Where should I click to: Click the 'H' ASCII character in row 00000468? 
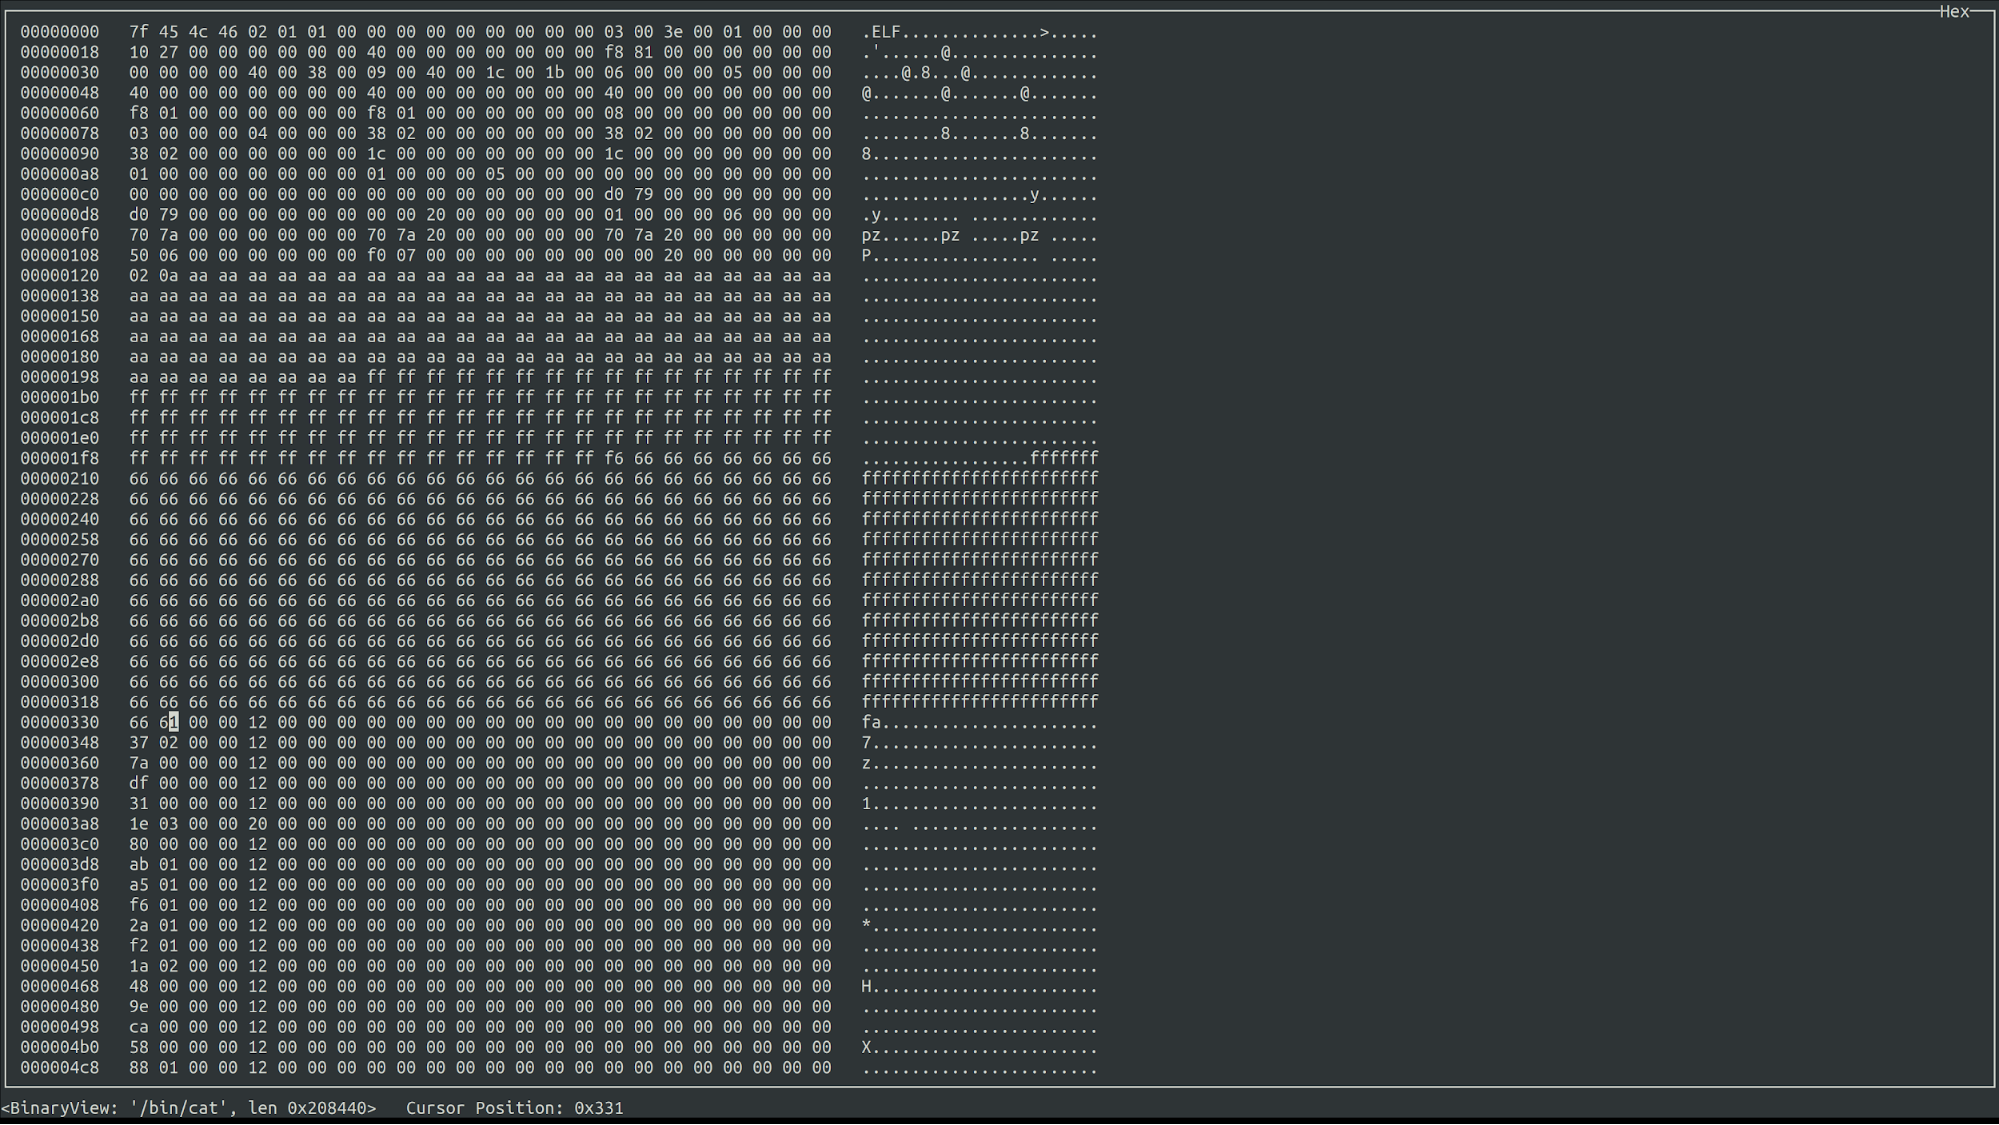867,986
